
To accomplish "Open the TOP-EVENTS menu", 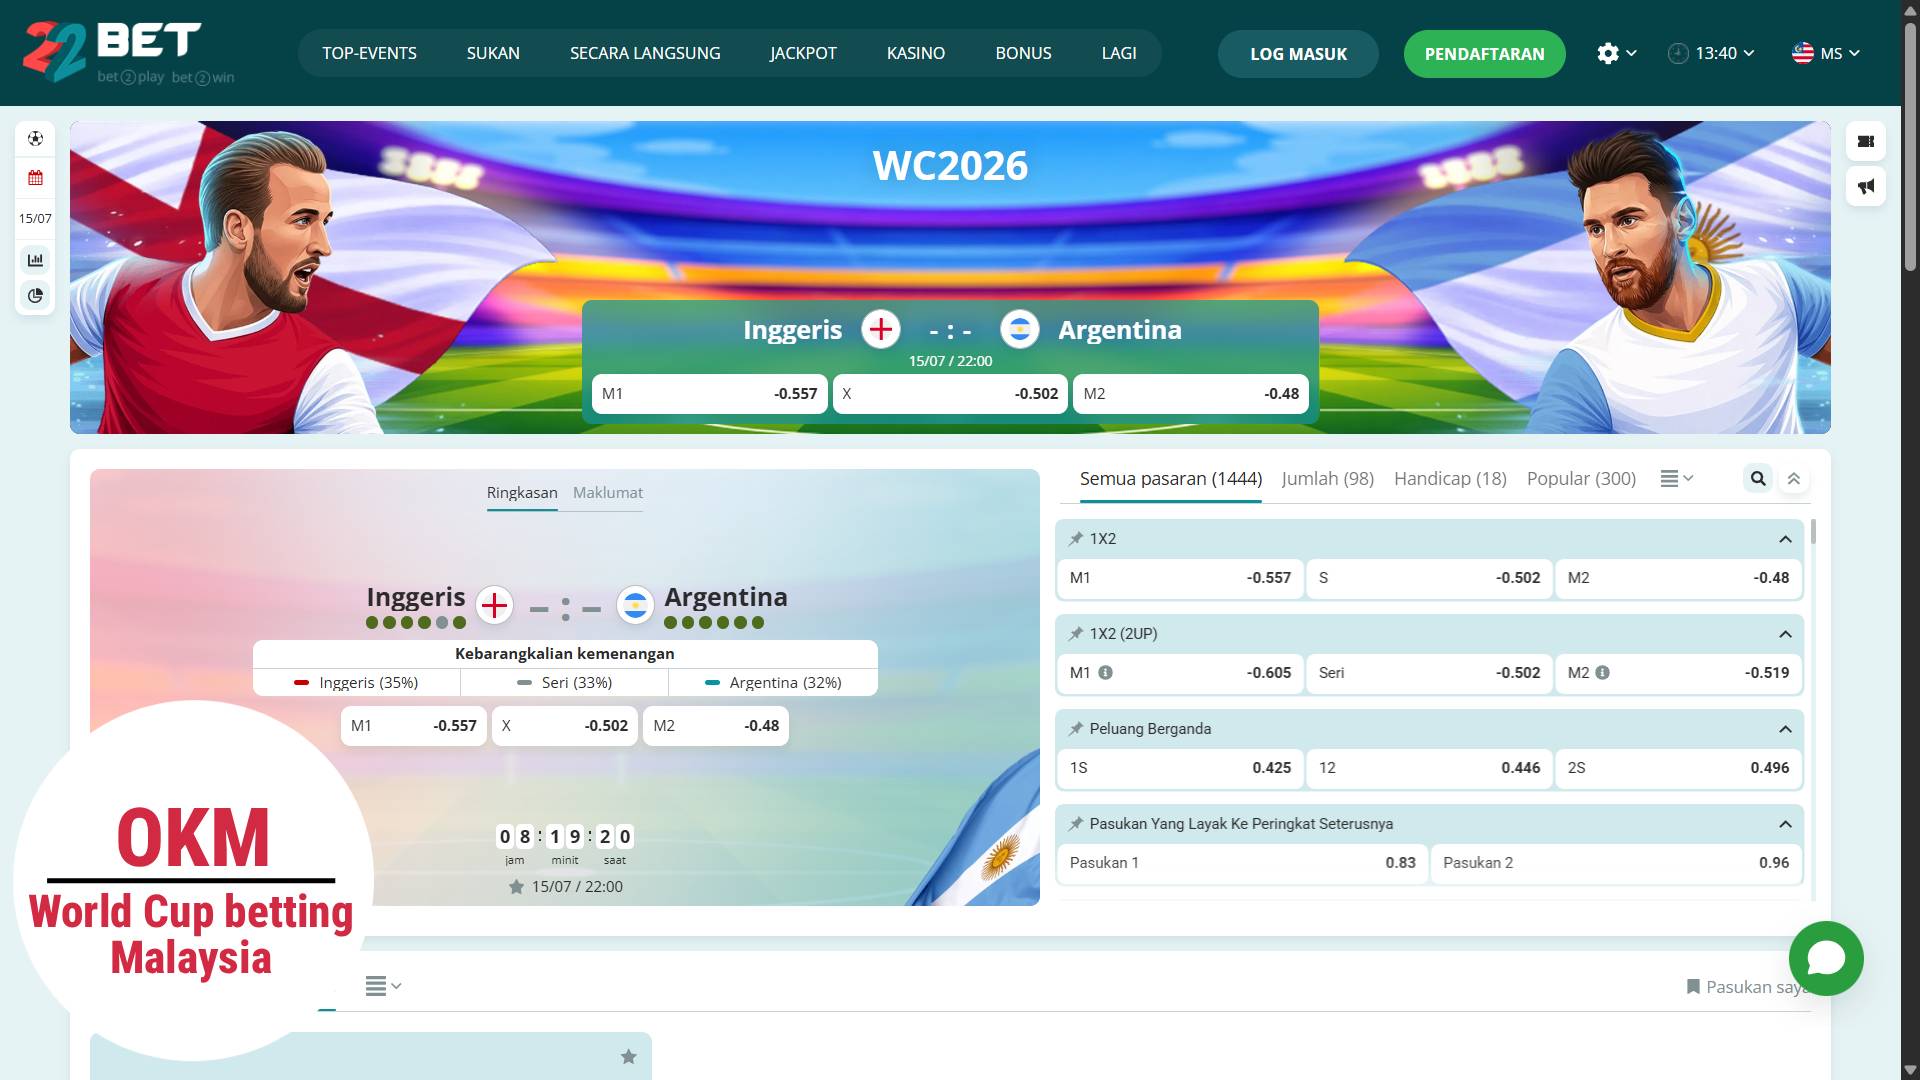I will (x=369, y=53).
